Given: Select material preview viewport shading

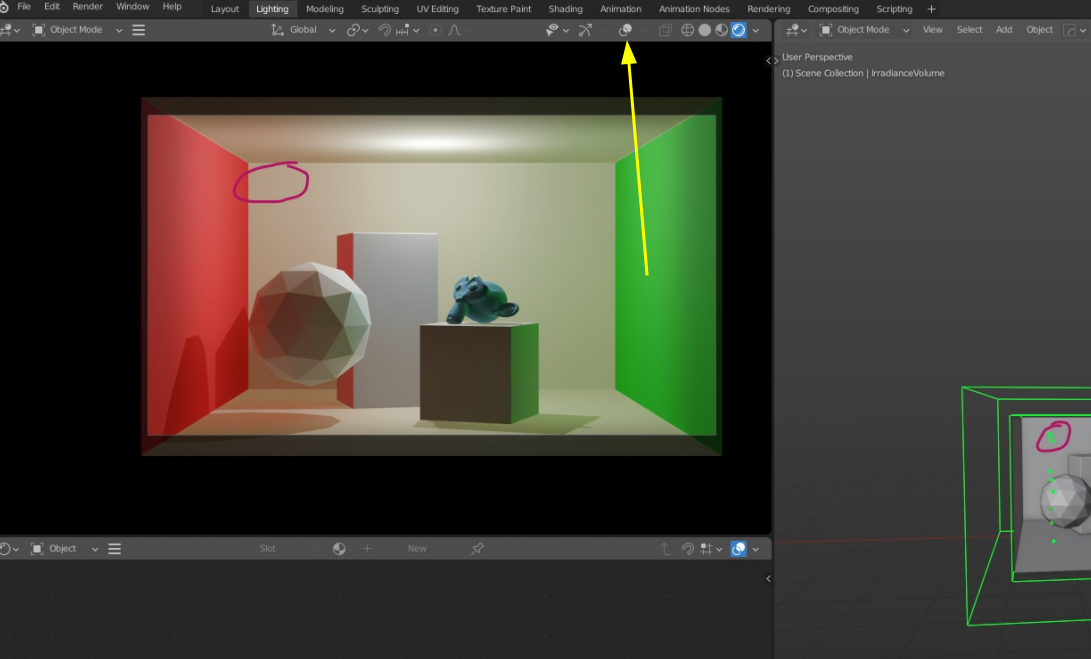Looking at the screenshot, I should pyautogui.click(x=722, y=30).
